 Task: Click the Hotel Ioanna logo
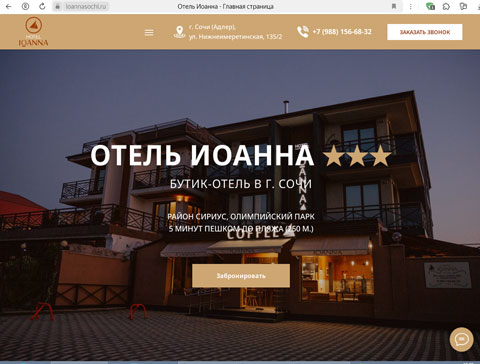(x=33, y=32)
